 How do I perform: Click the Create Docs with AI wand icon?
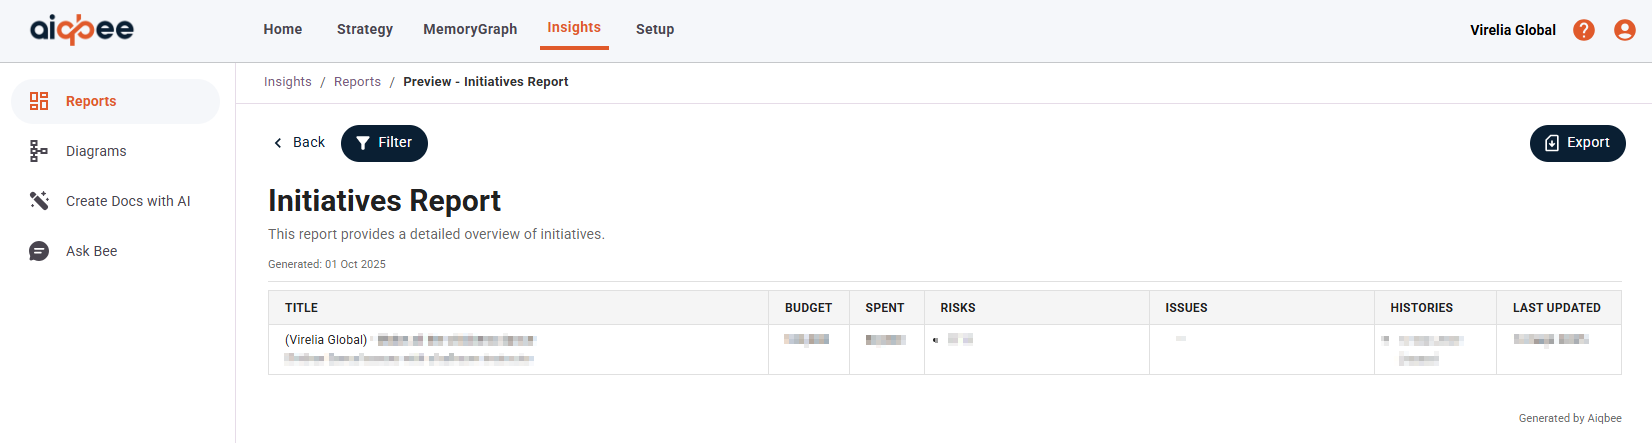(x=39, y=201)
